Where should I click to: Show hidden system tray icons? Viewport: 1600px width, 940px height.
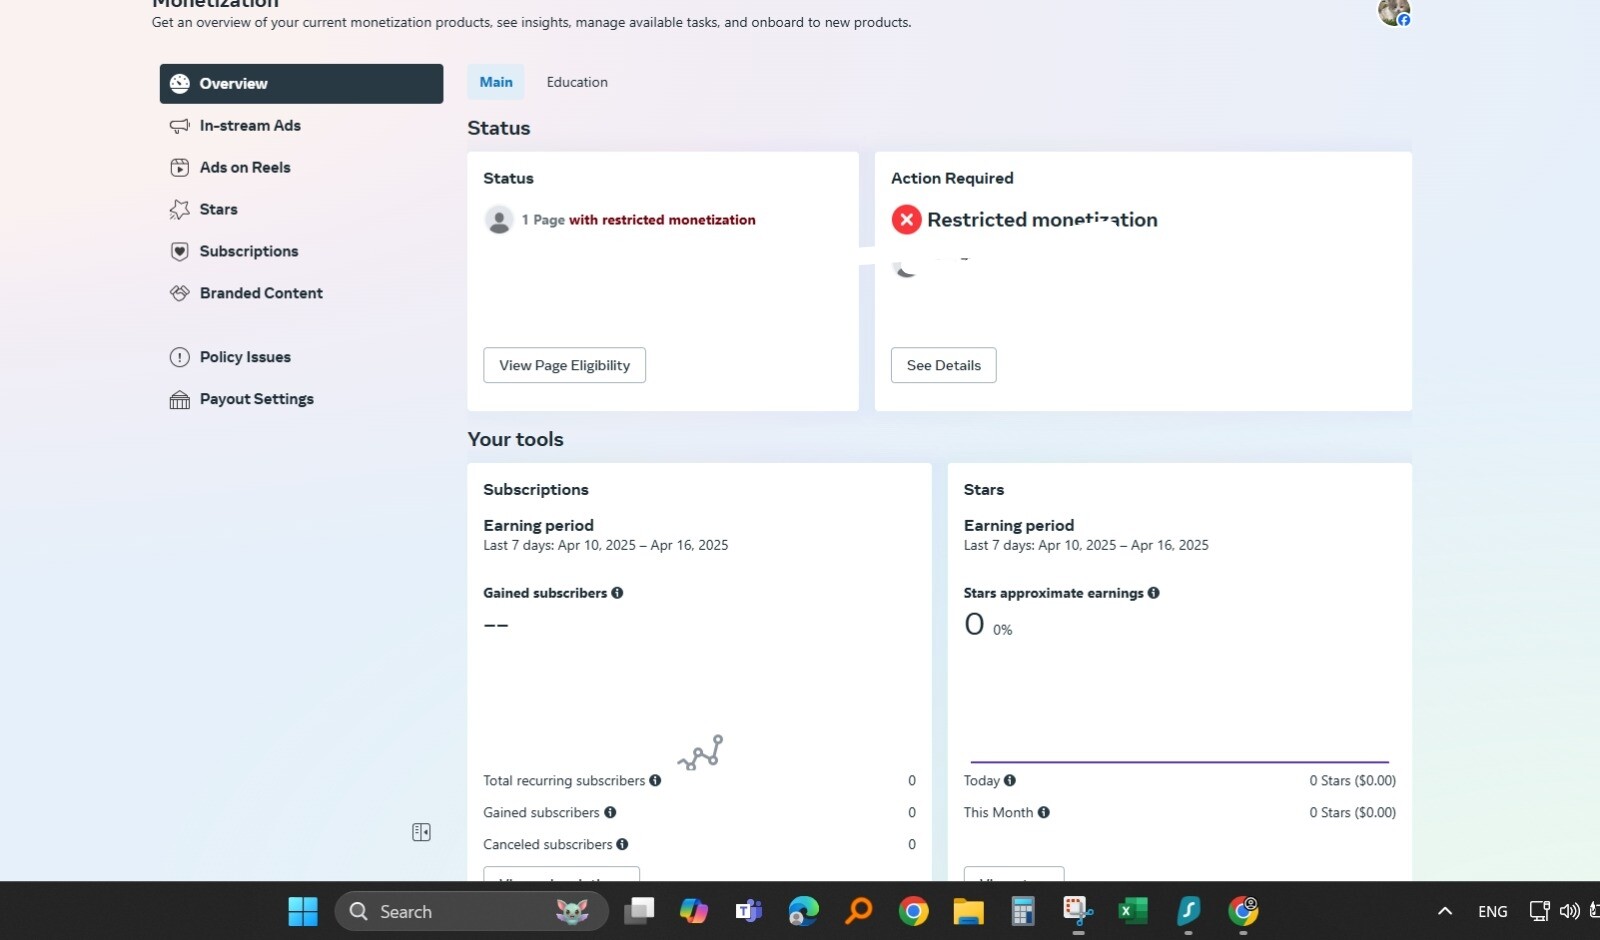tap(1445, 911)
